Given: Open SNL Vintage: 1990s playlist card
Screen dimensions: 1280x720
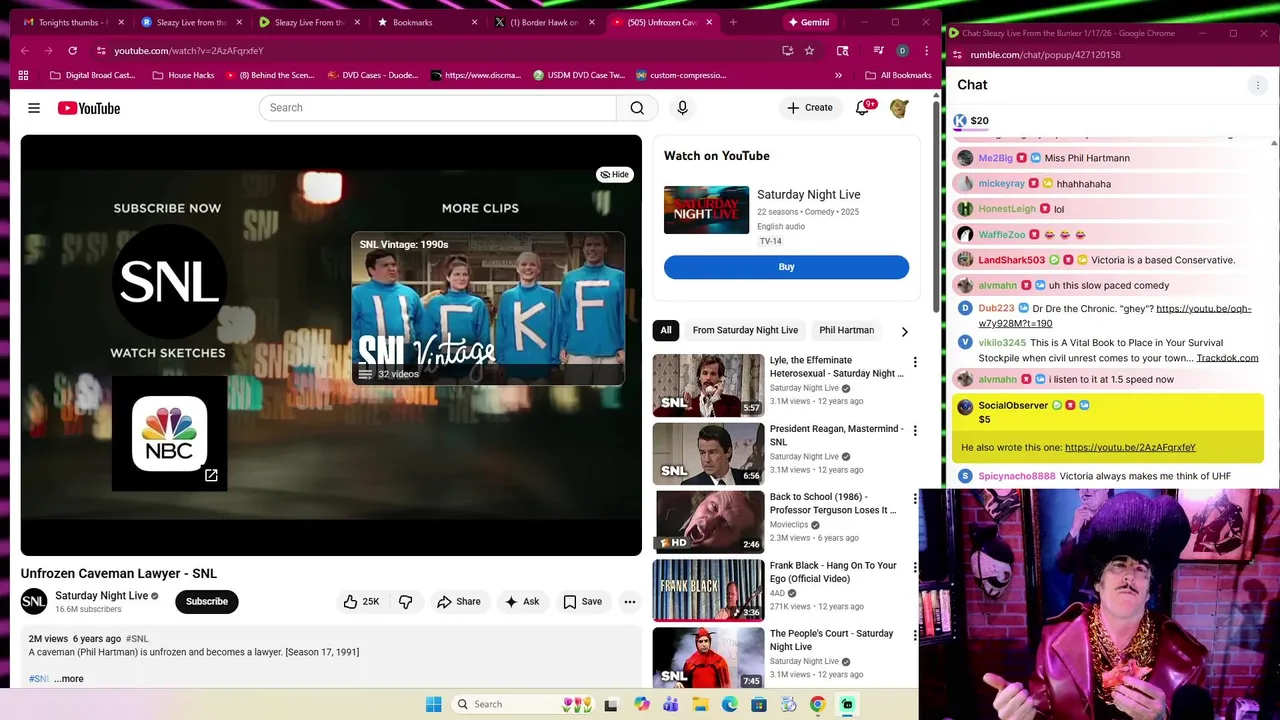Looking at the screenshot, I should click(488, 308).
